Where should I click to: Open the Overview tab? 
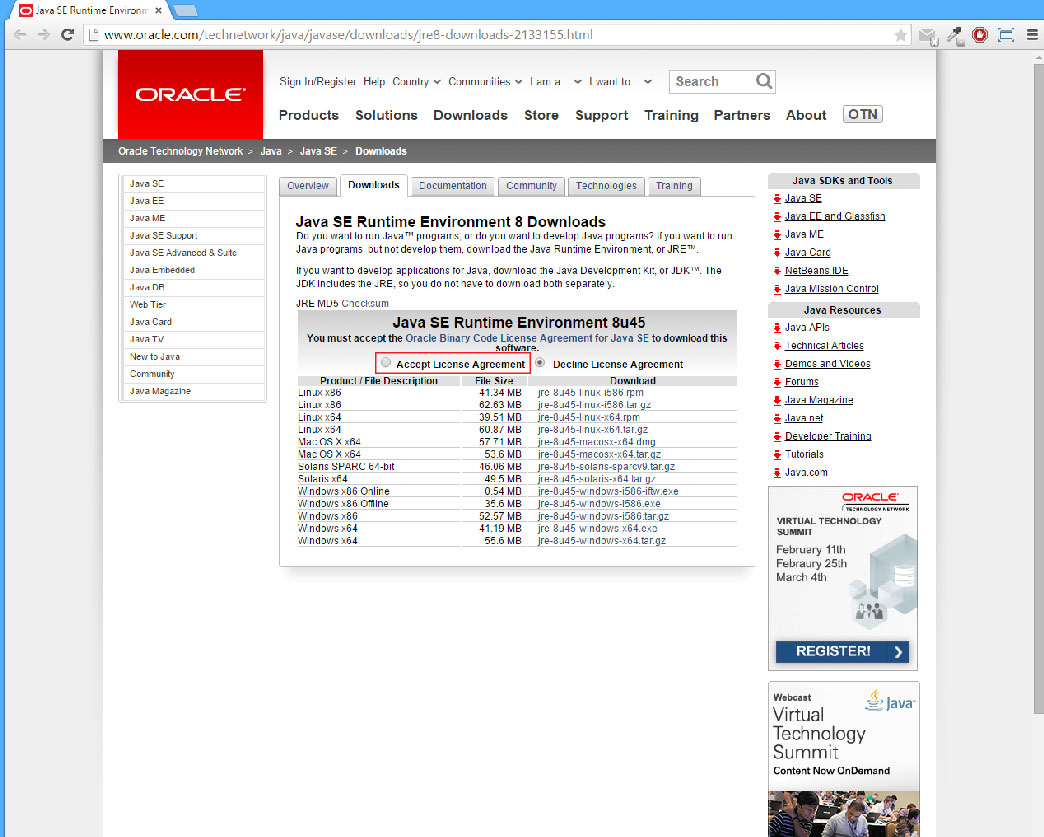coord(308,186)
